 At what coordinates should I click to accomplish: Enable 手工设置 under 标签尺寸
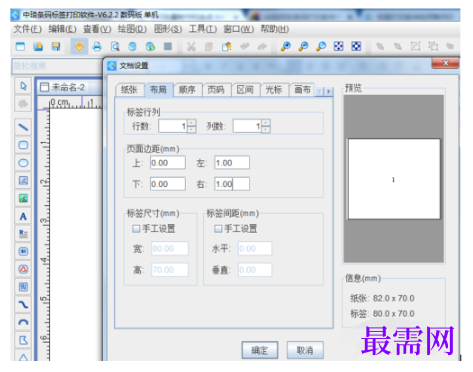136,229
